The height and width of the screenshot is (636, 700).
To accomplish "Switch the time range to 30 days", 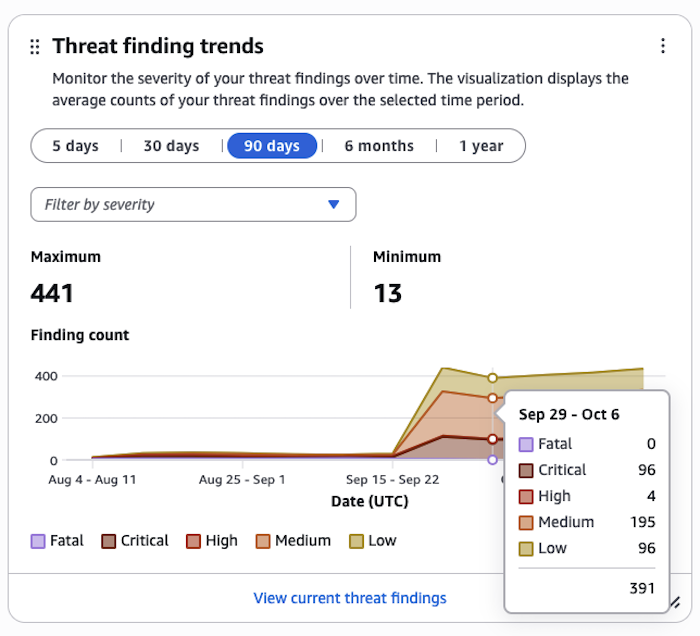I will tap(171, 146).
